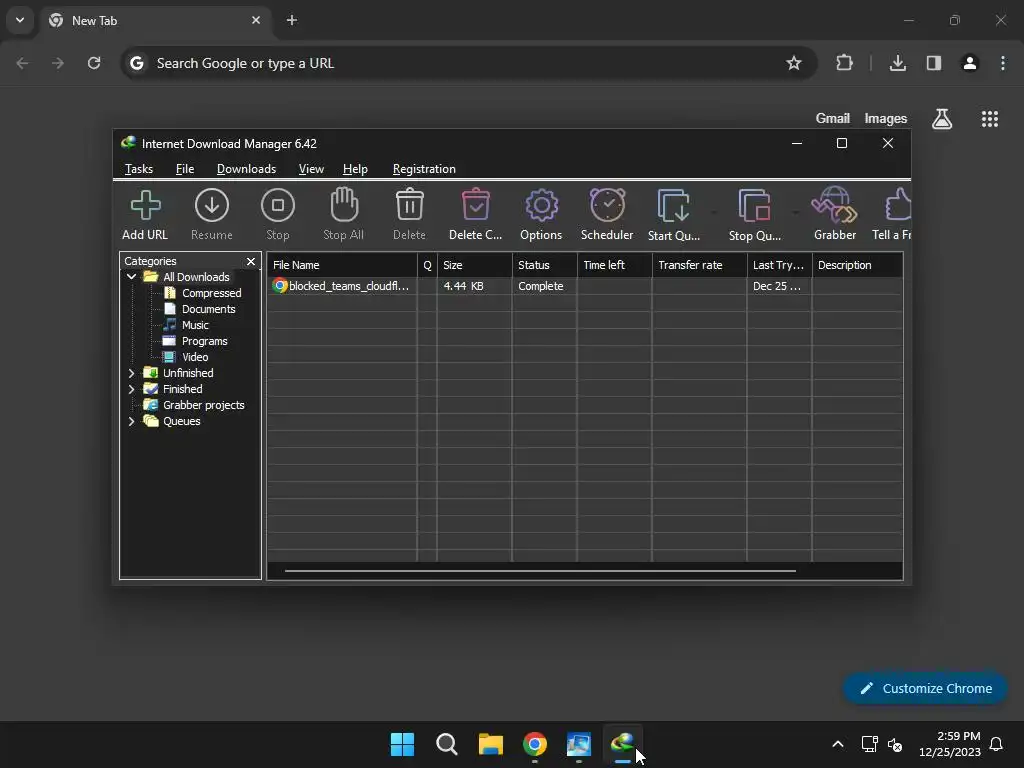Expand the Unfinished category

(131, 373)
